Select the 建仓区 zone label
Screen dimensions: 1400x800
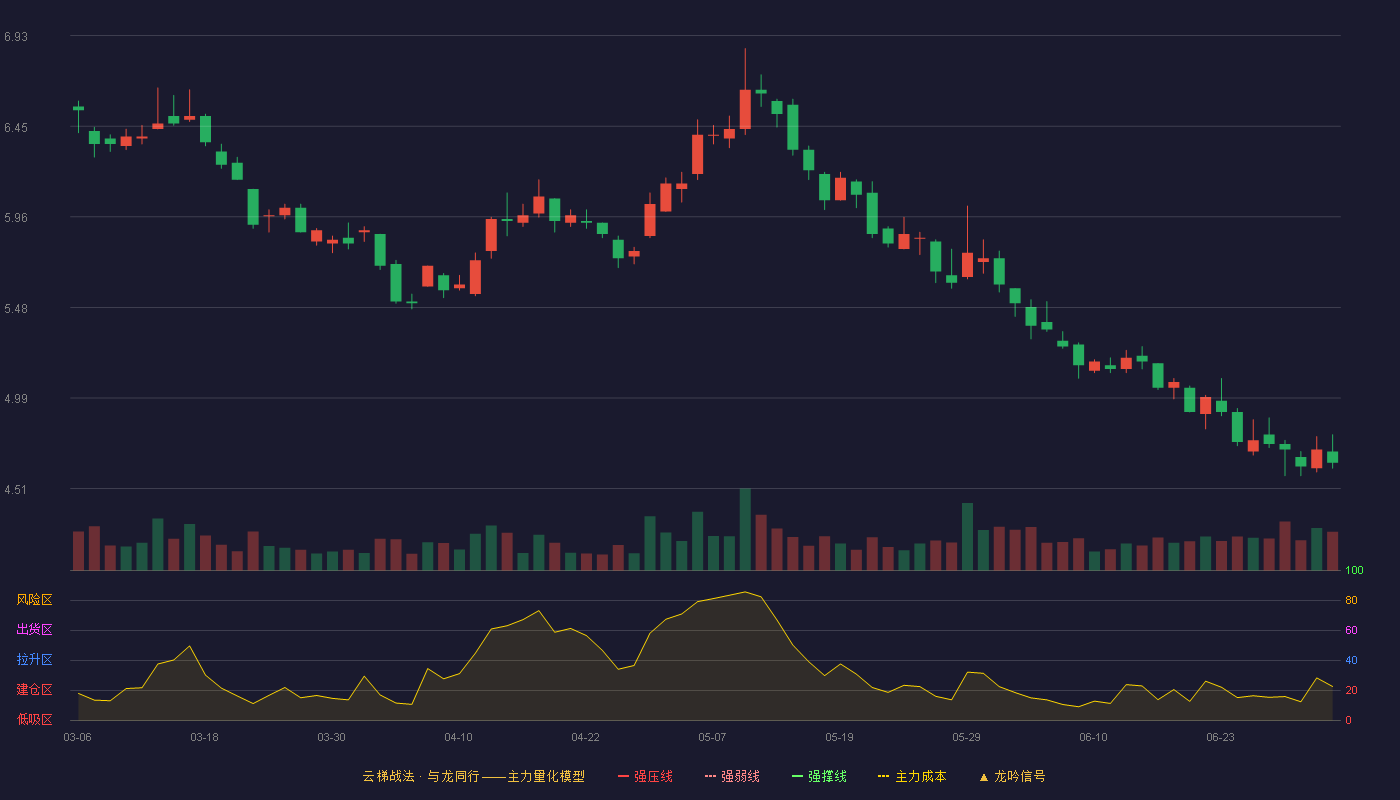point(34,690)
